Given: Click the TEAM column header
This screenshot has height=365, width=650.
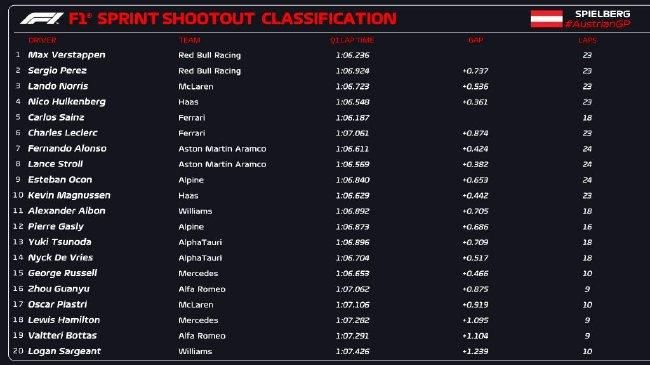Looking at the screenshot, I should [189, 40].
